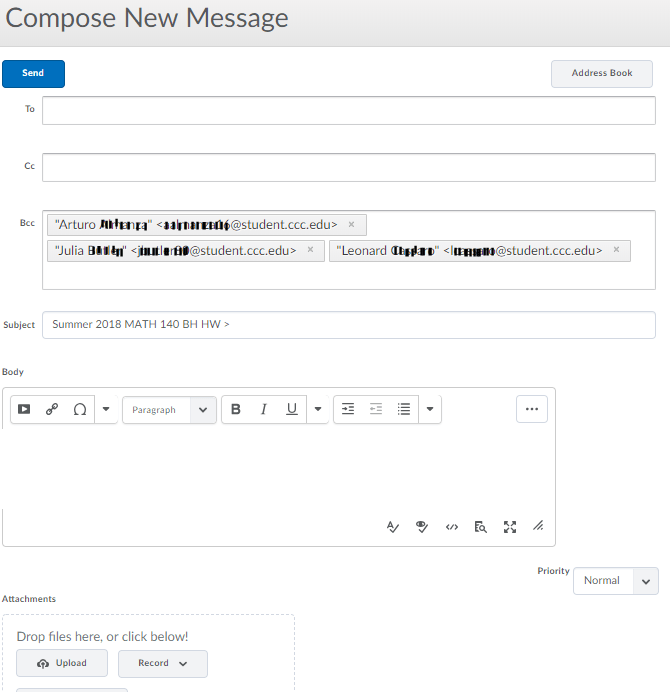Expand the list options dropdown arrow
The height and width of the screenshot is (692, 670).
(430, 409)
